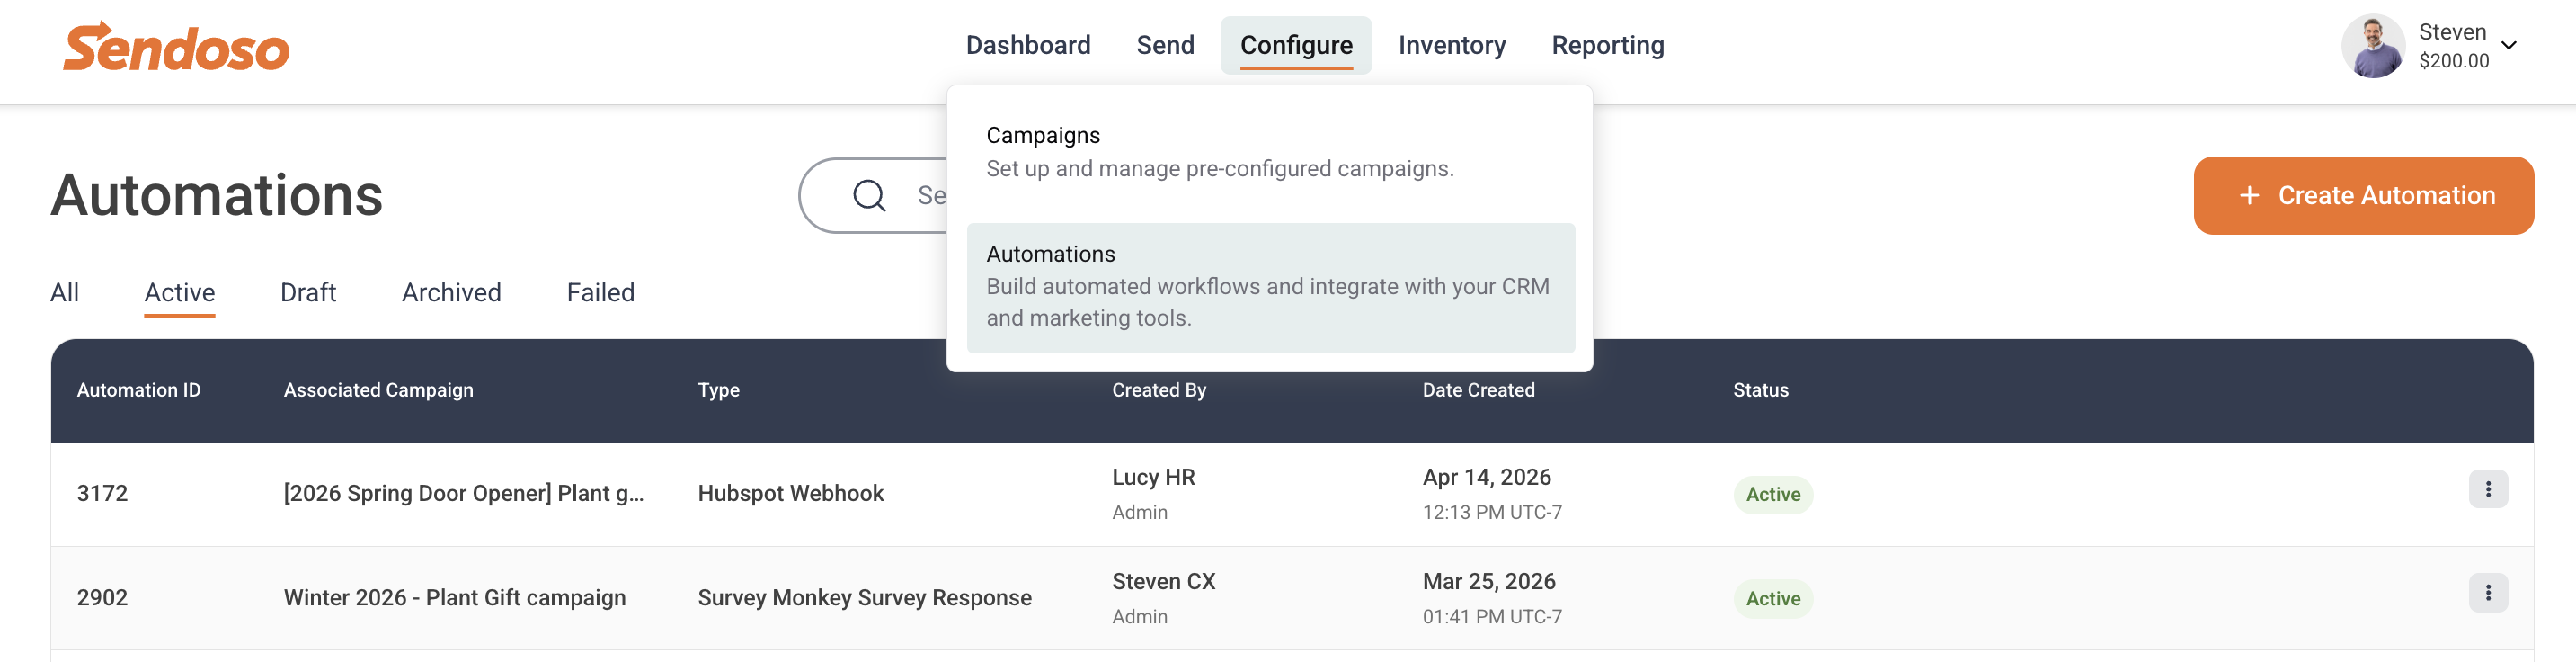Click creator name Steven CX
The image size is (2576, 662).
[1163, 581]
